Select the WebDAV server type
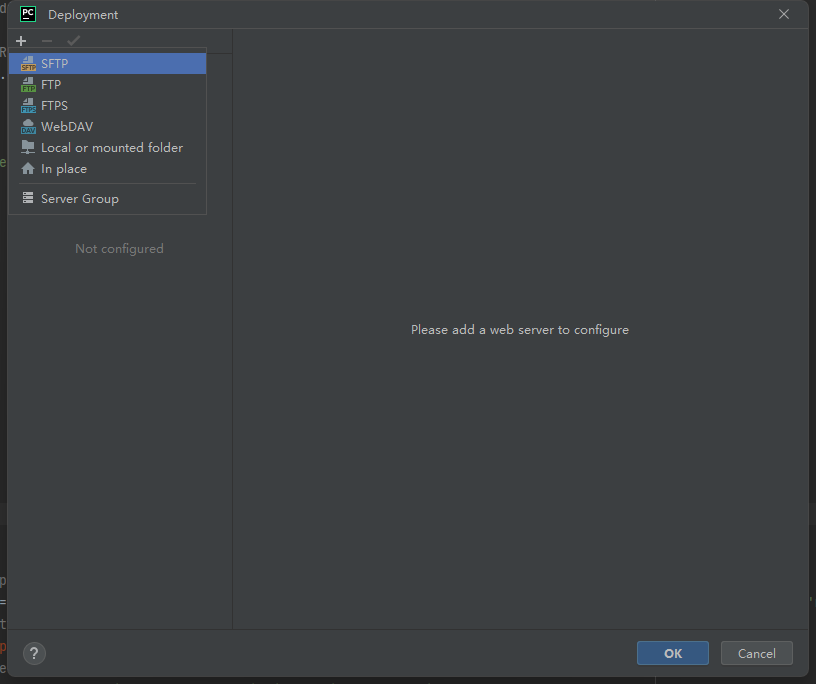 [108, 126]
